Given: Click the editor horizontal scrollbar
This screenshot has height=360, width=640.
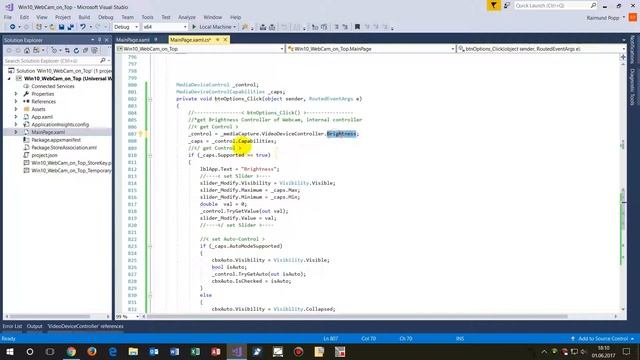Looking at the screenshot, I should (358, 316).
